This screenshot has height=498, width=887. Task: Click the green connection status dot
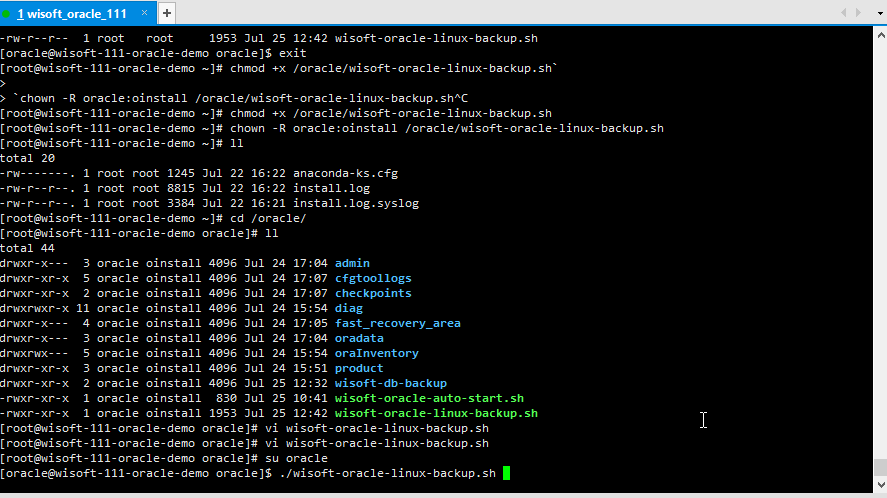(8, 13)
